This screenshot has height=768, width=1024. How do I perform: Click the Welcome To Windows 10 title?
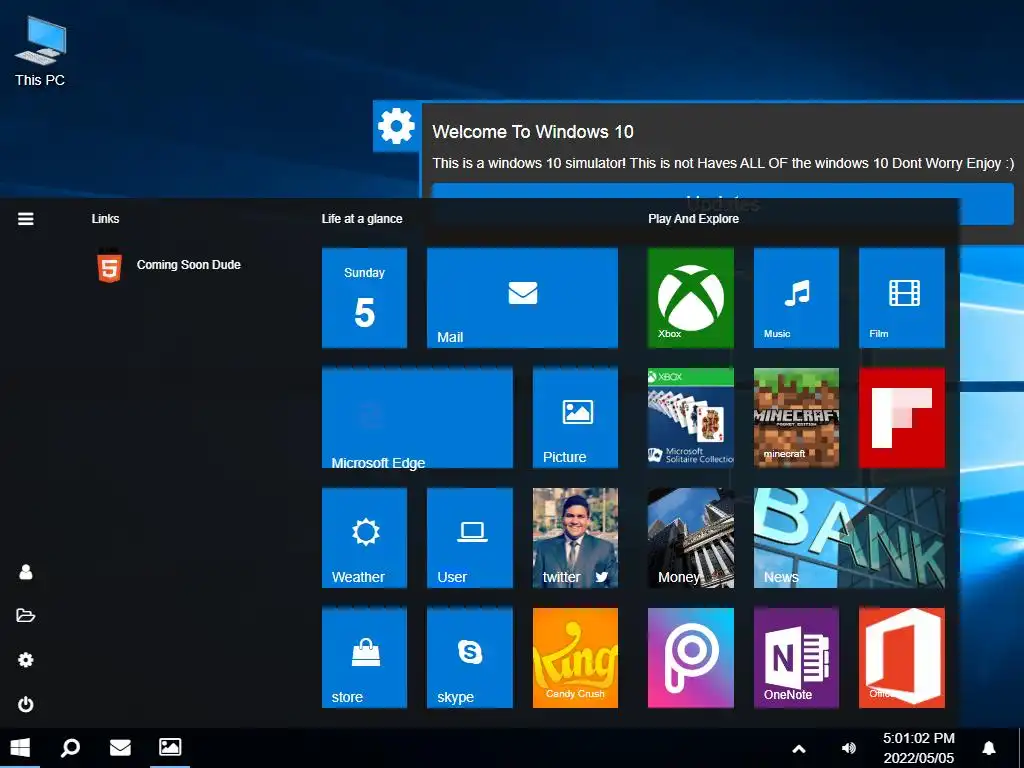pos(533,132)
